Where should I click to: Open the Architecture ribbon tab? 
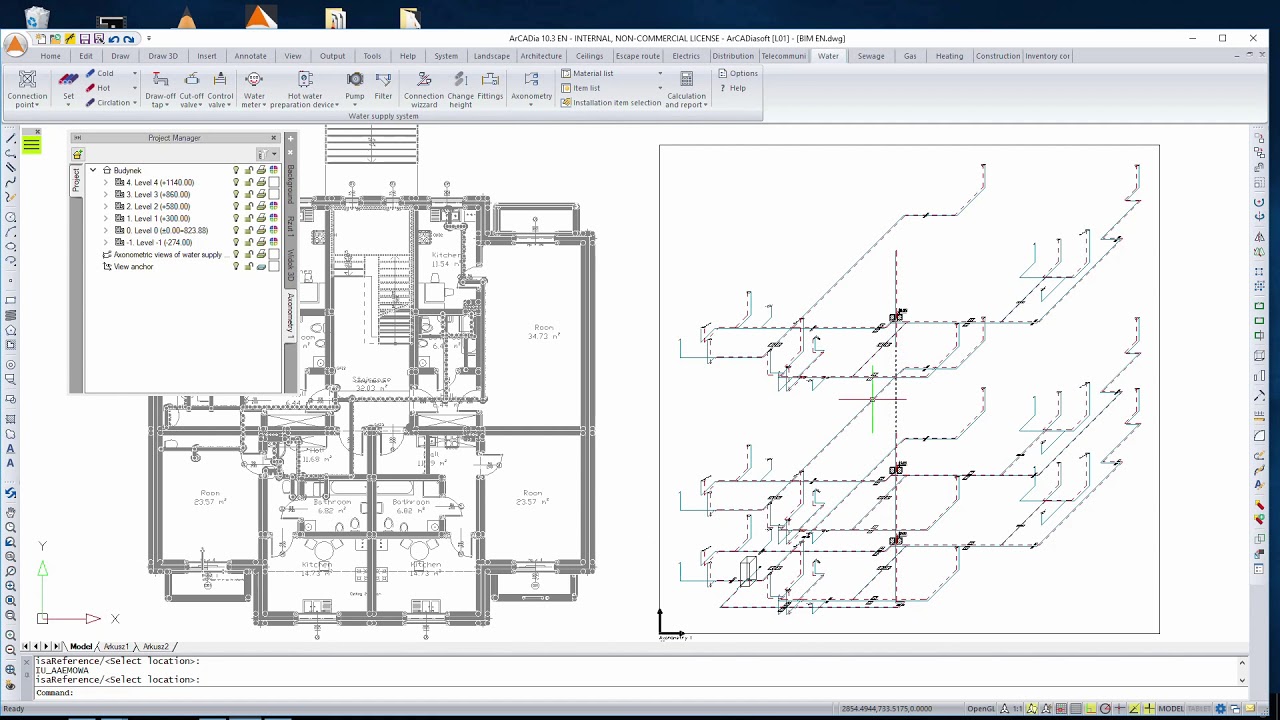[x=541, y=56]
